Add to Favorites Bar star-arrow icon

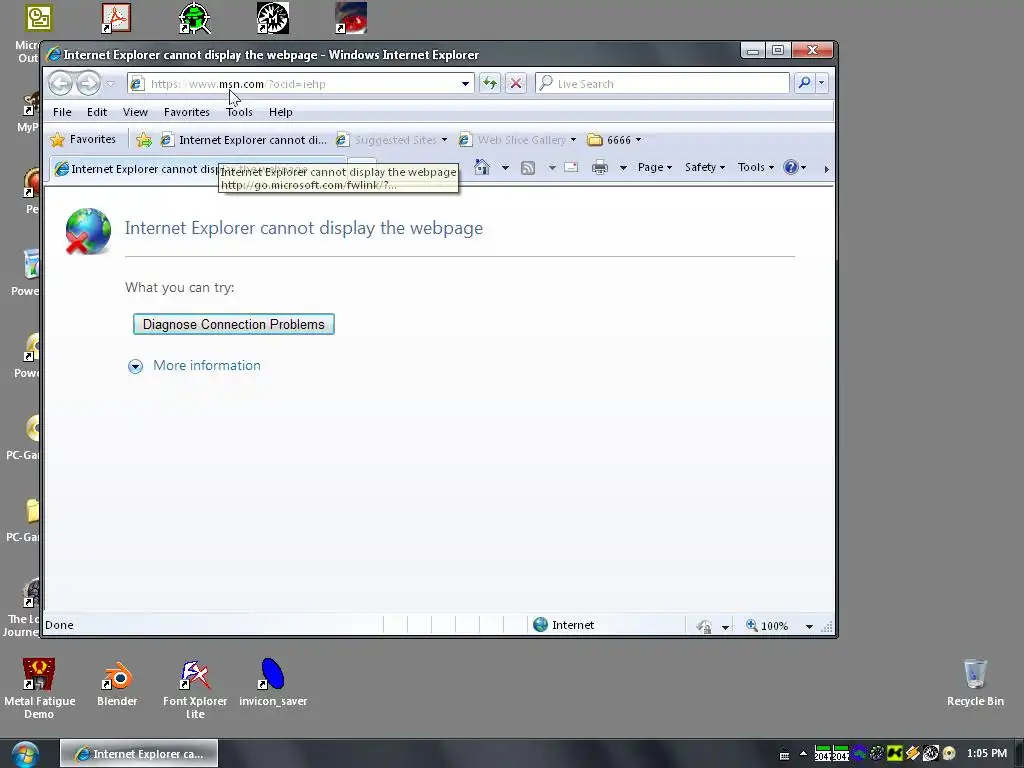pyautogui.click(x=144, y=140)
